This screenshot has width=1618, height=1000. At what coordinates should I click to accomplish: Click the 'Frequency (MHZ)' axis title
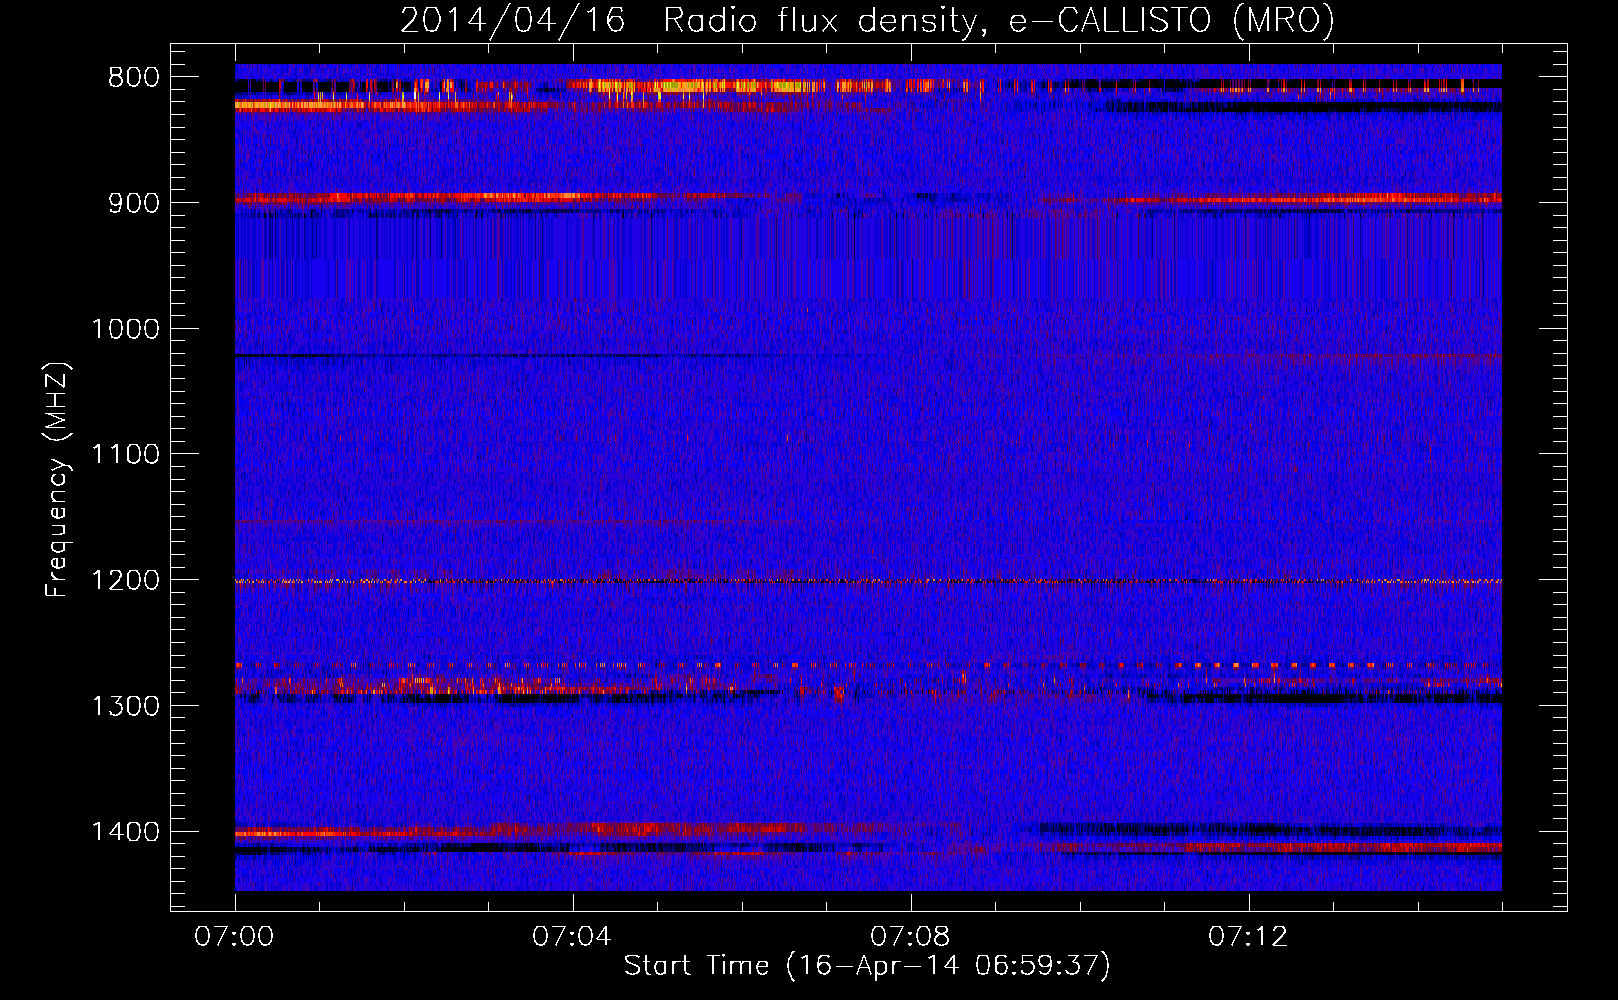point(57,480)
